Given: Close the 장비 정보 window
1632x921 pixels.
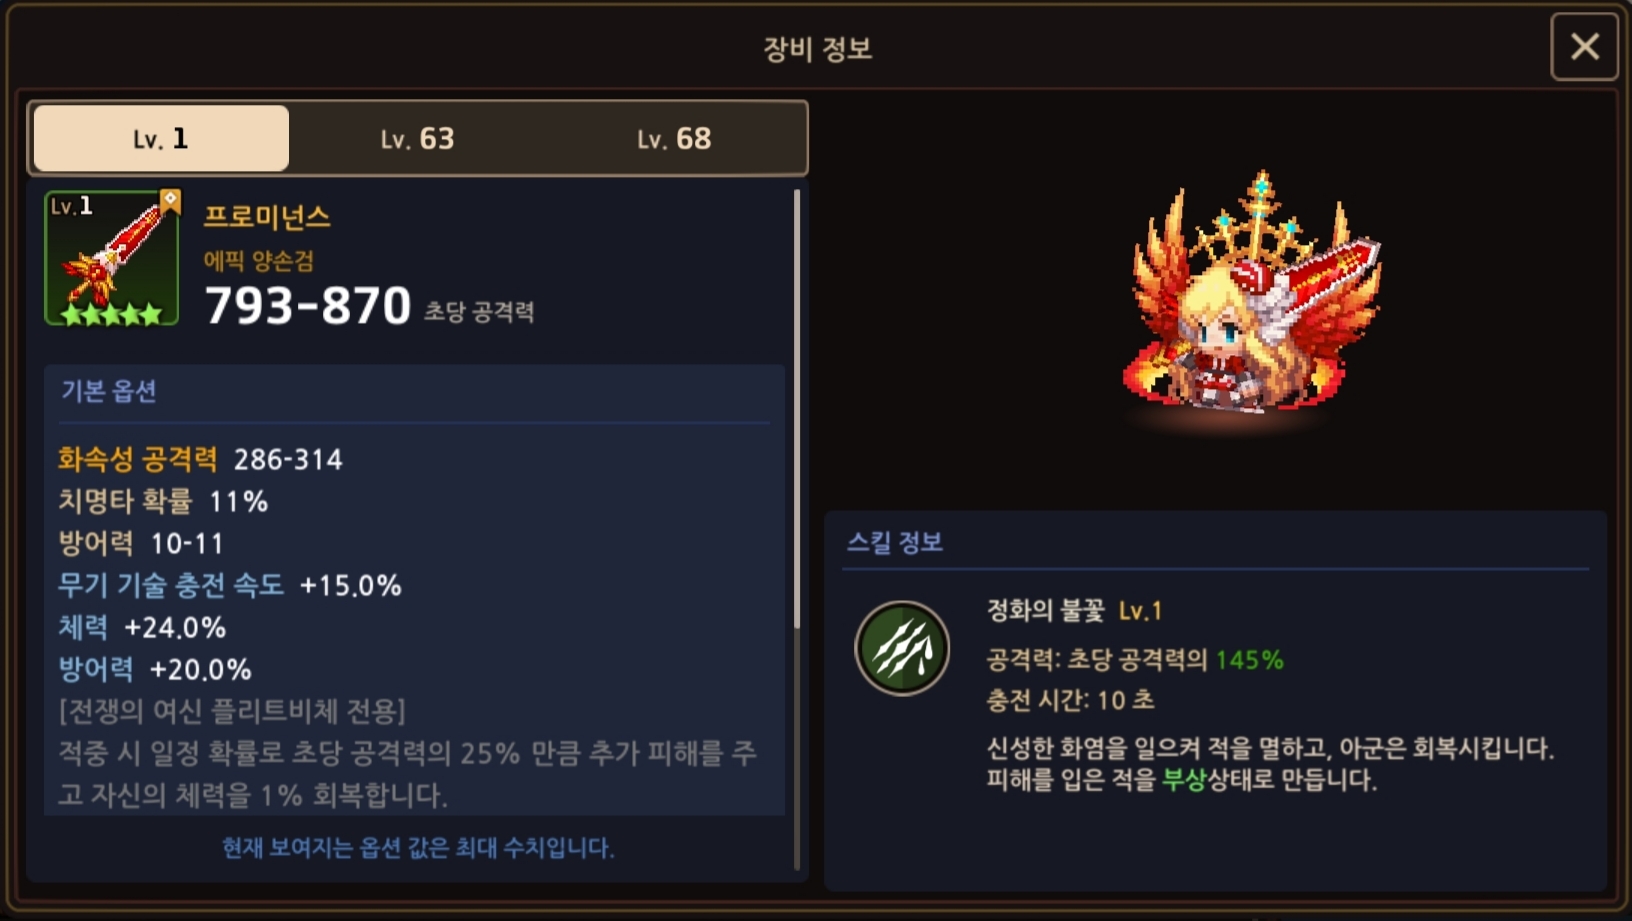Looking at the screenshot, I should click(x=1584, y=47).
